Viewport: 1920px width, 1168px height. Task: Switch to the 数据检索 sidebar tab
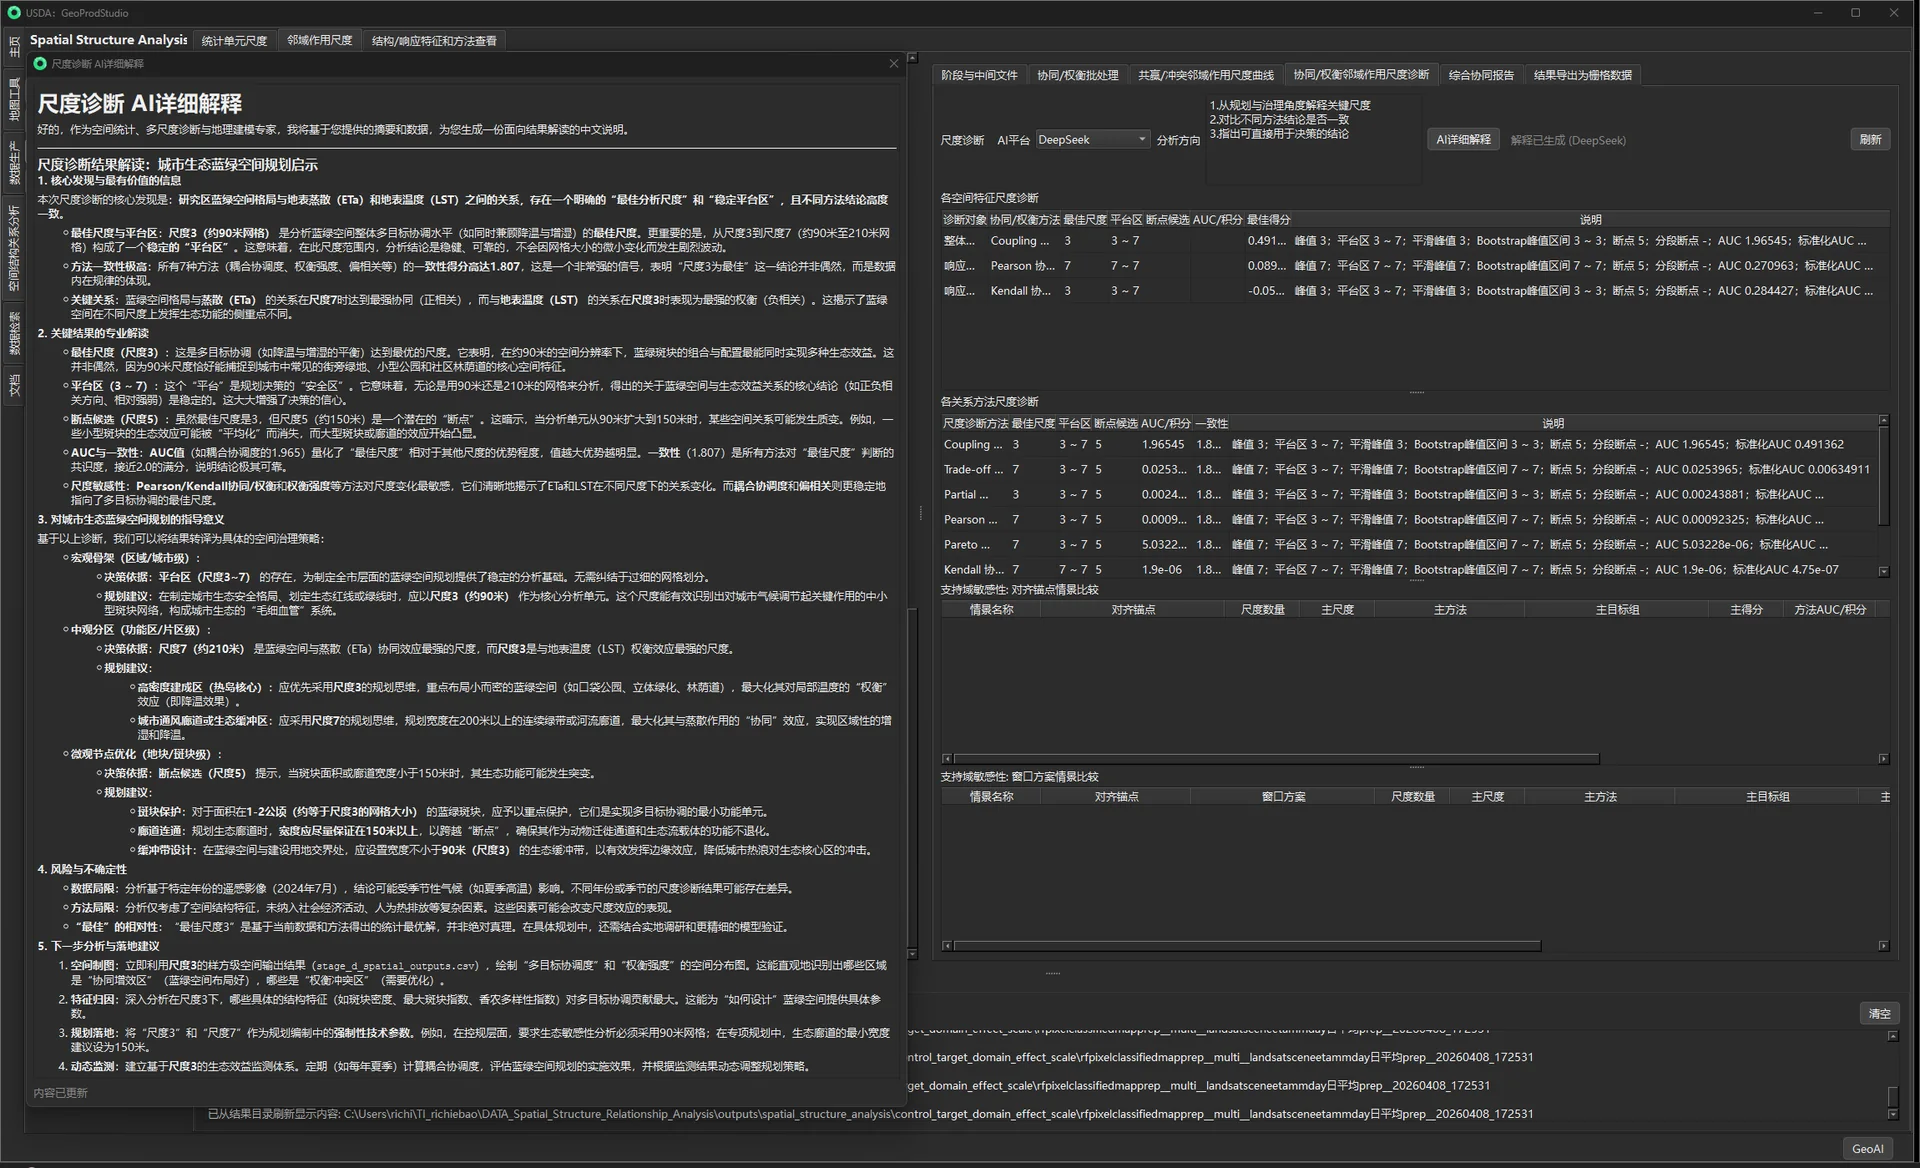tap(14, 332)
